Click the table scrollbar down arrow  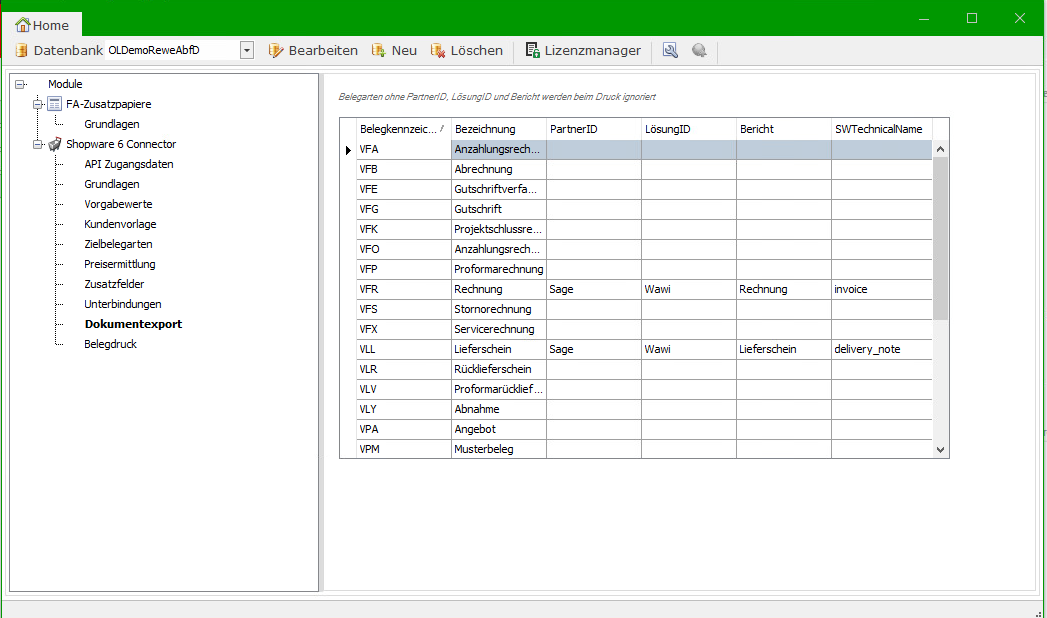pyautogui.click(x=940, y=450)
